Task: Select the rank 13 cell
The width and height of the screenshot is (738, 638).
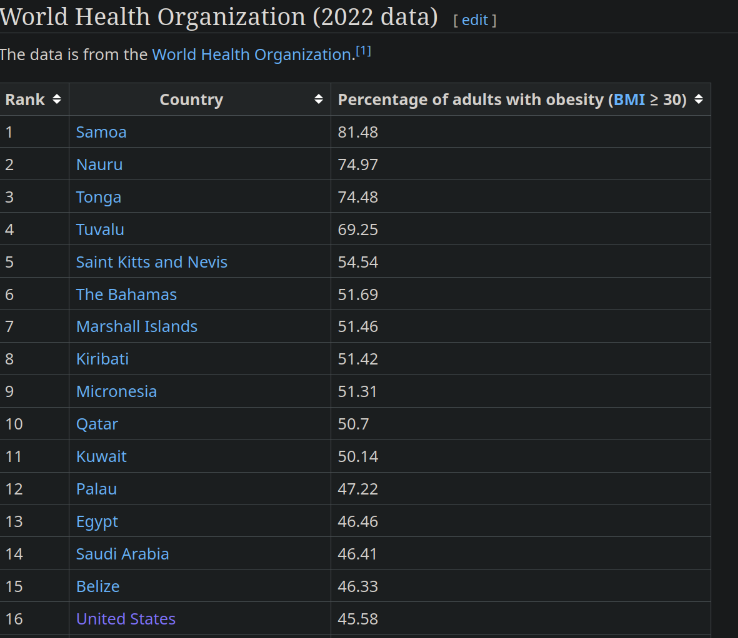Action: [34, 521]
